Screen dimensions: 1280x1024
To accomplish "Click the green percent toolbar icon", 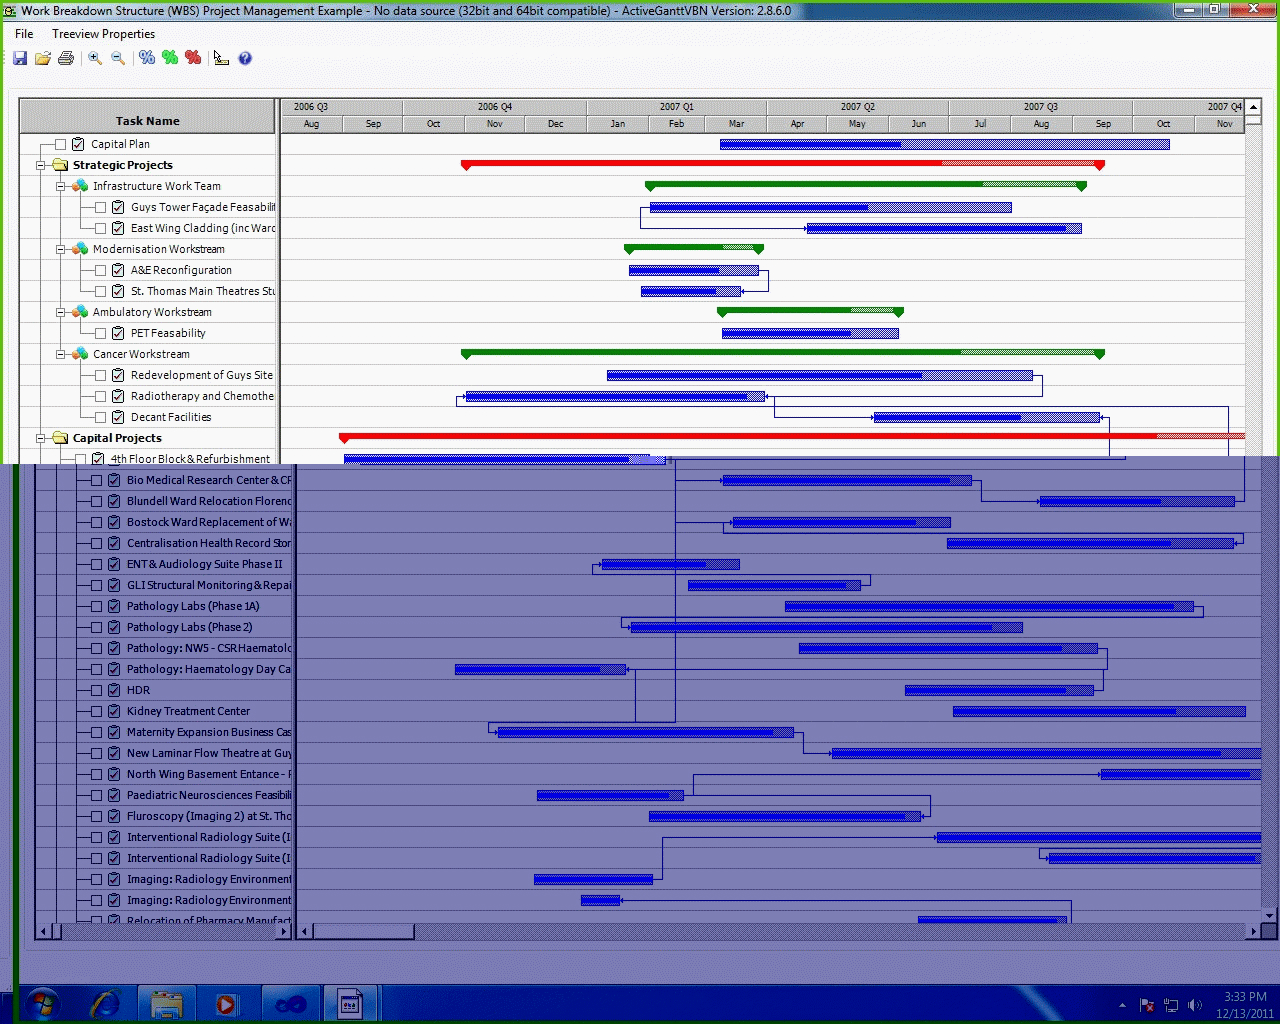I will tap(170, 58).
